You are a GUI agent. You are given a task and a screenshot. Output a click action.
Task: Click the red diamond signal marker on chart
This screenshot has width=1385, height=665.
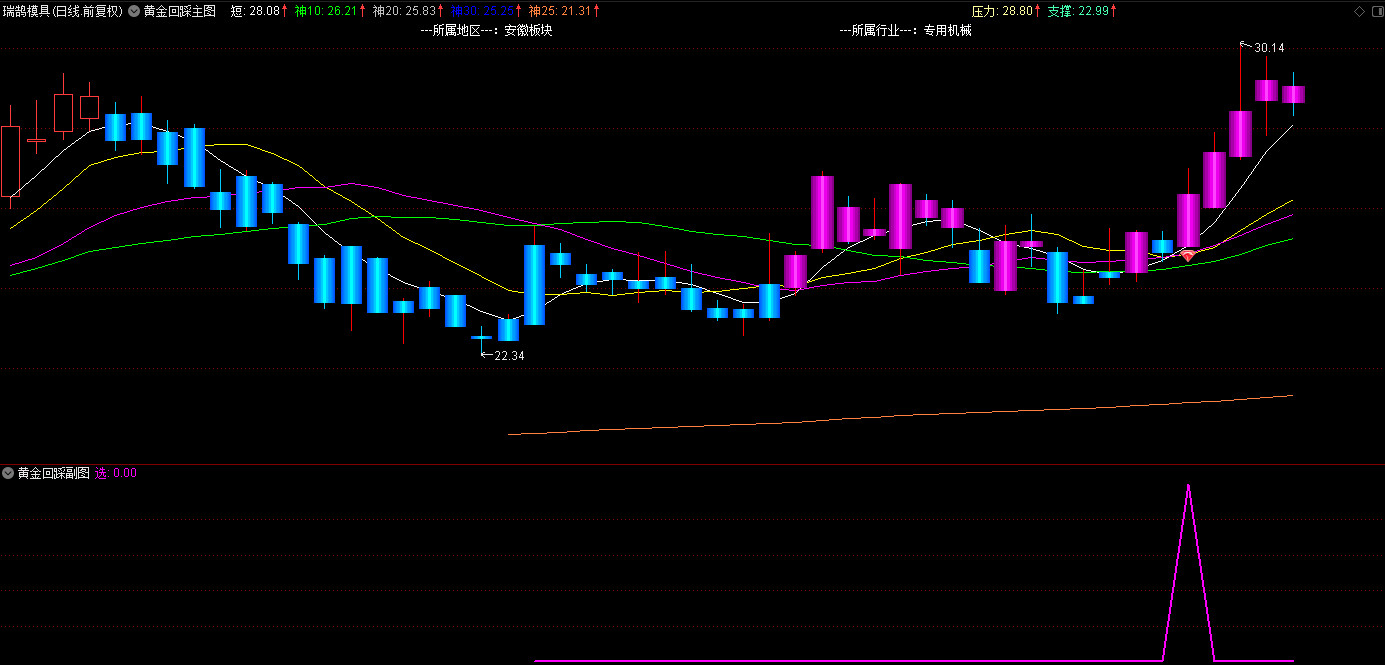pos(1188,256)
